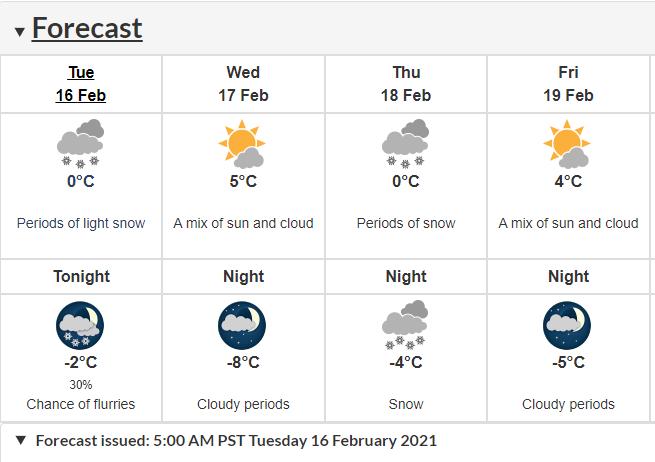Select the Wed 17 Feb column header

(x=243, y=84)
